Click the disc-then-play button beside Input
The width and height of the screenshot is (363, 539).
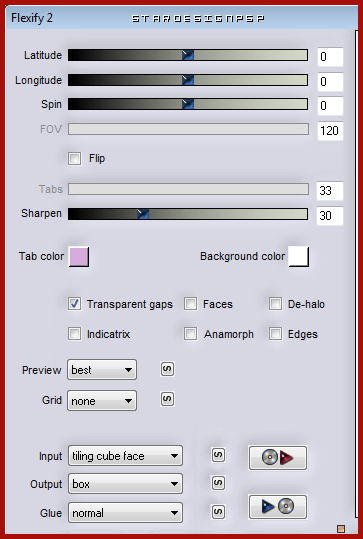point(278,458)
